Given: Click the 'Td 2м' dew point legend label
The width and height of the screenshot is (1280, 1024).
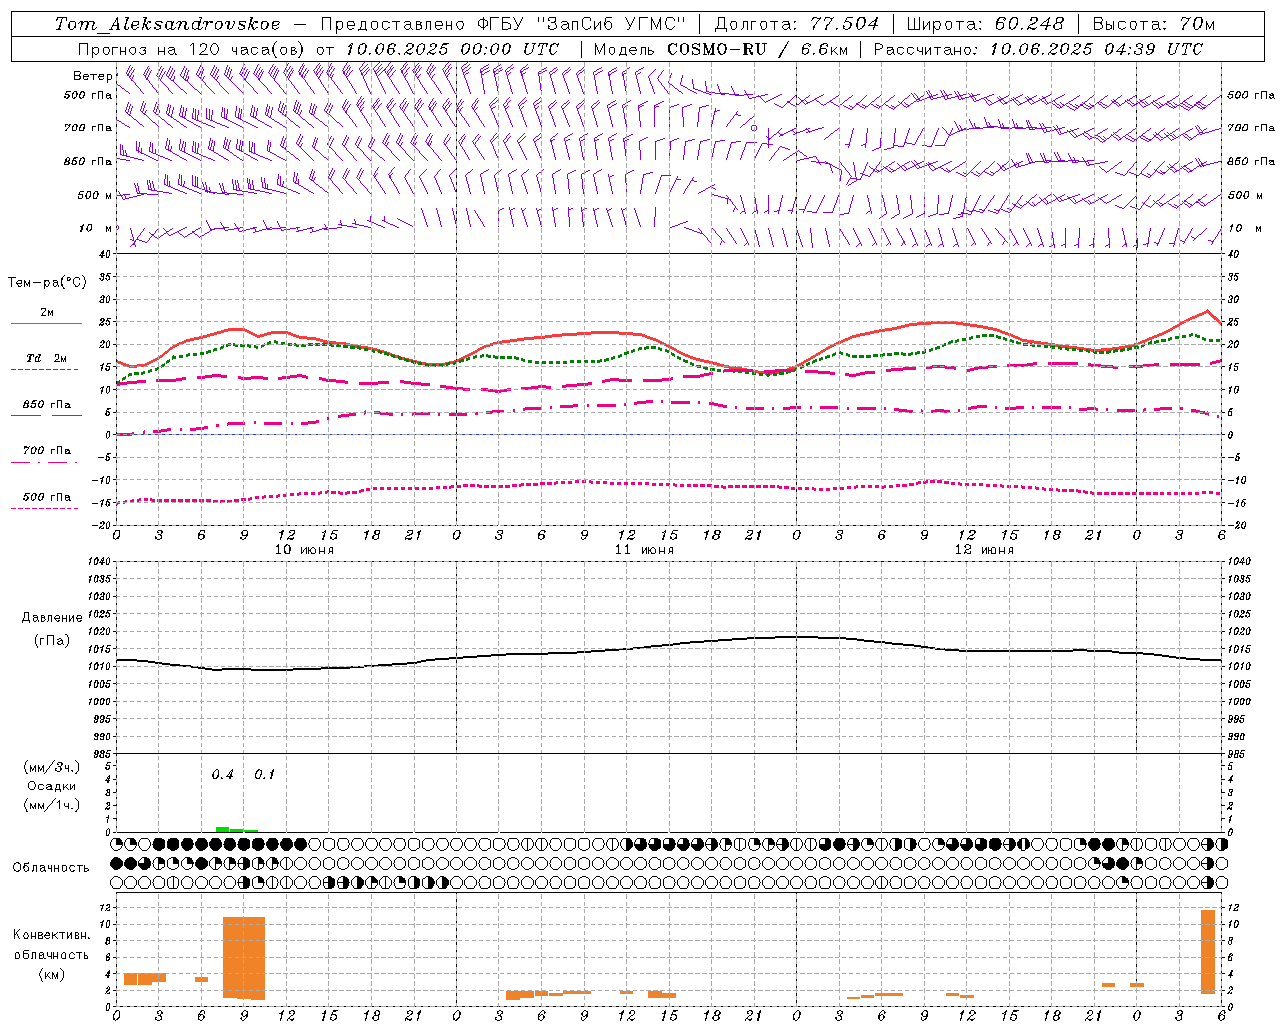Looking at the screenshot, I should pyautogui.click(x=47, y=358).
